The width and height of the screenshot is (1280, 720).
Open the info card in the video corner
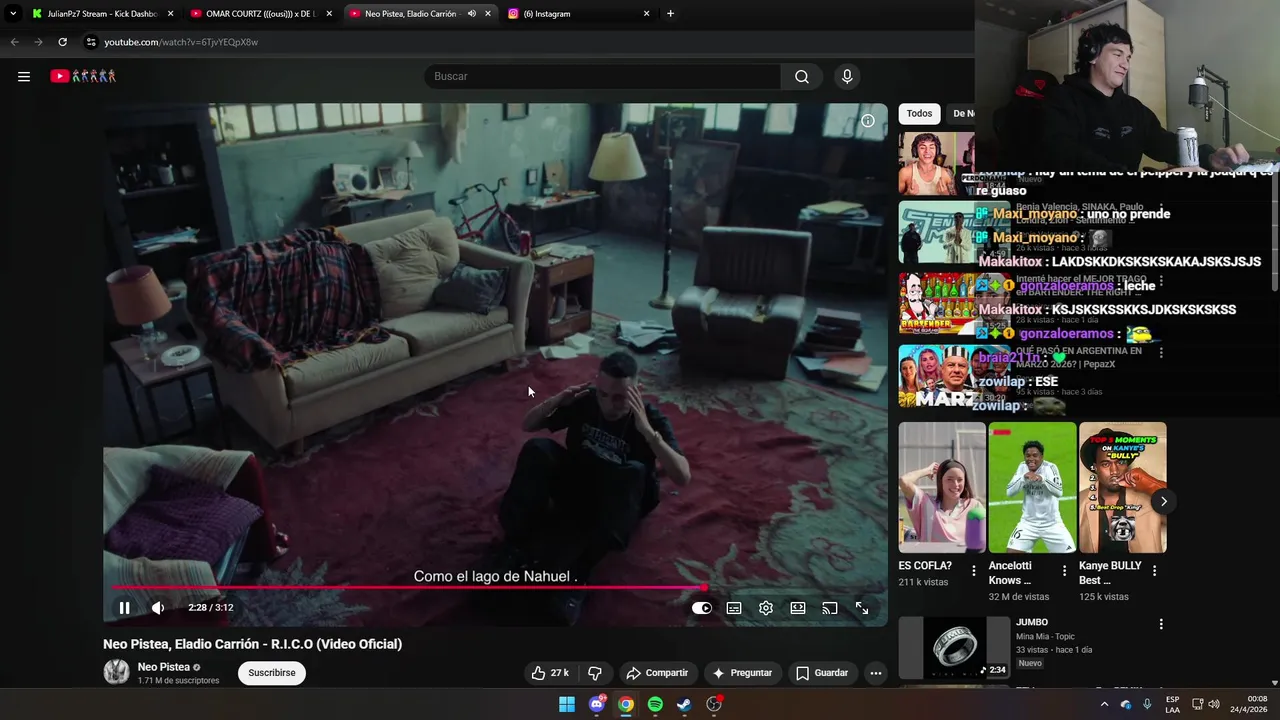coord(868,121)
